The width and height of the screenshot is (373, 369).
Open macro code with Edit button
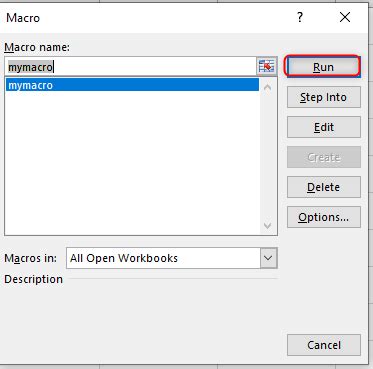324,127
